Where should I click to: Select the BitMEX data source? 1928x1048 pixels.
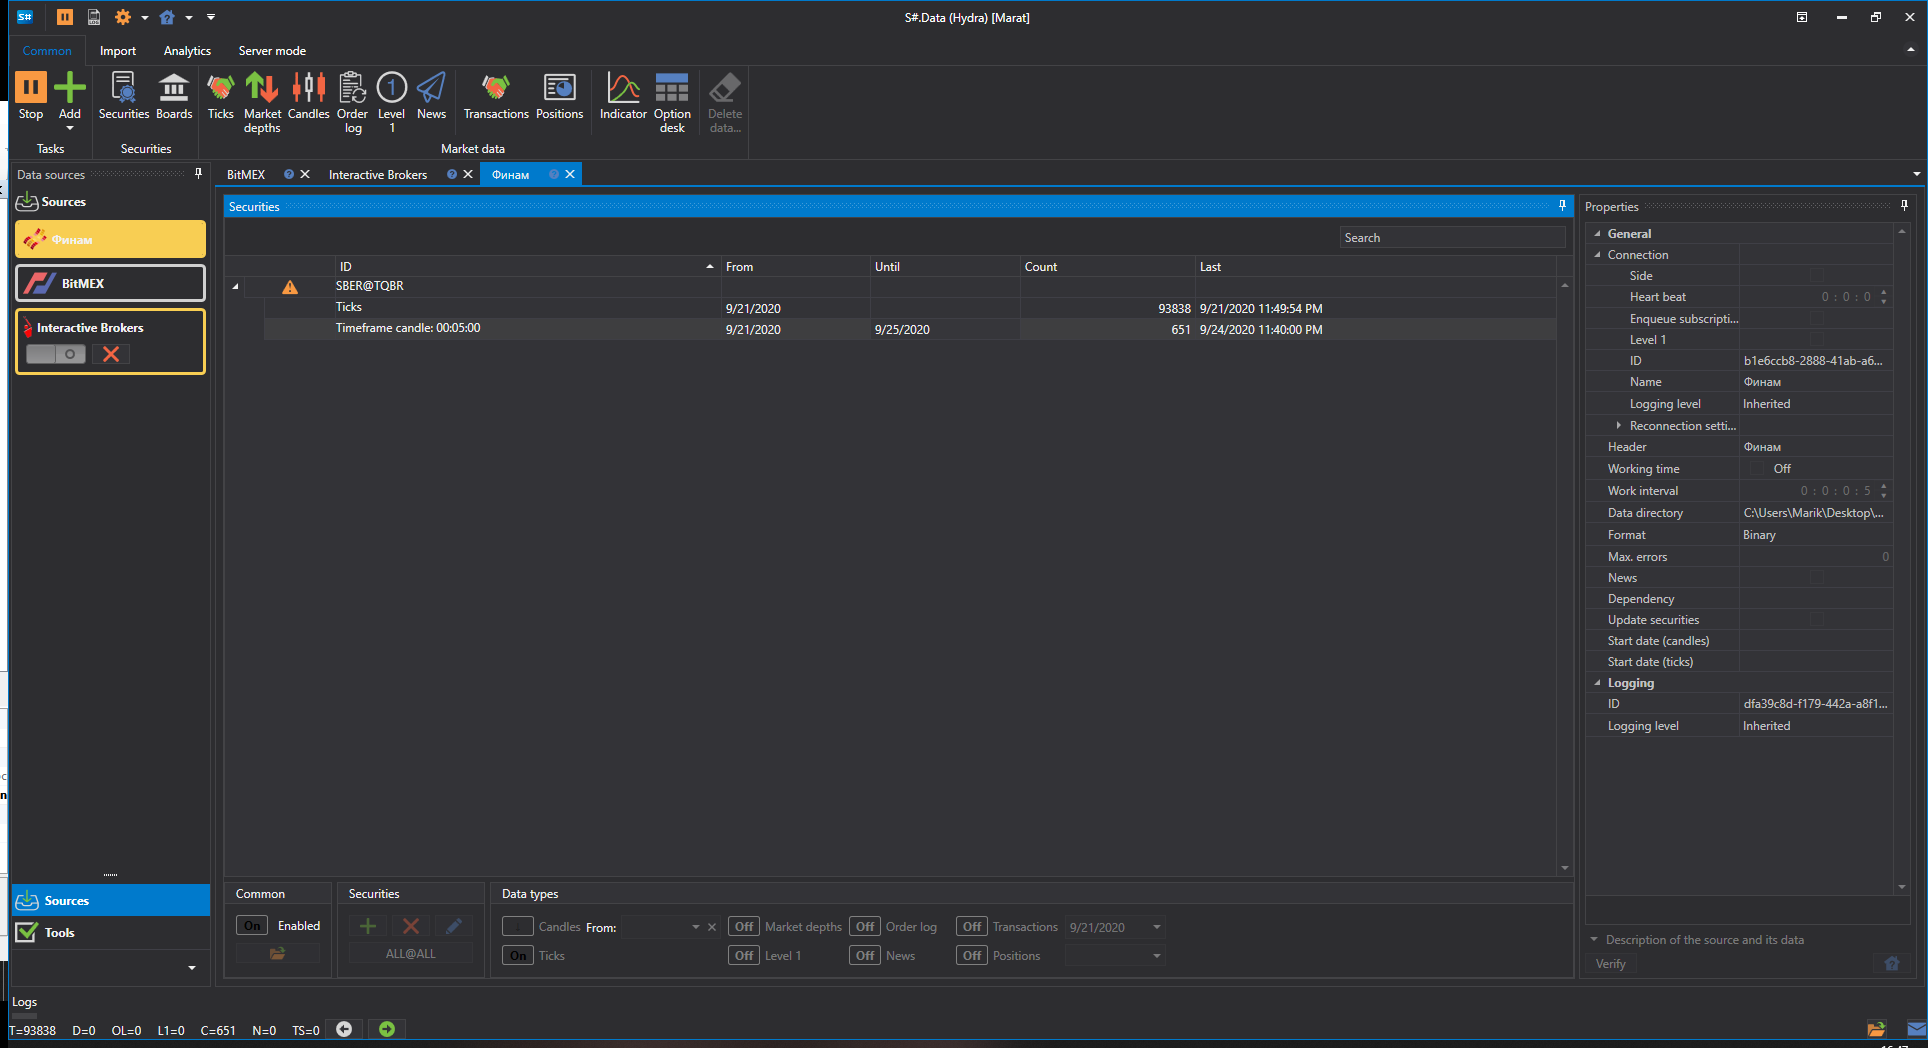[x=110, y=283]
